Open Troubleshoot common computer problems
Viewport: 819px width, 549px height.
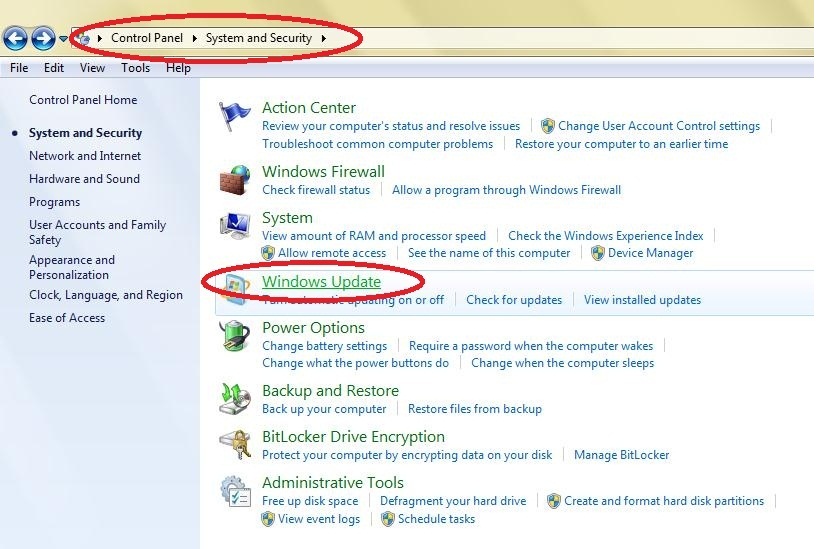pos(378,144)
